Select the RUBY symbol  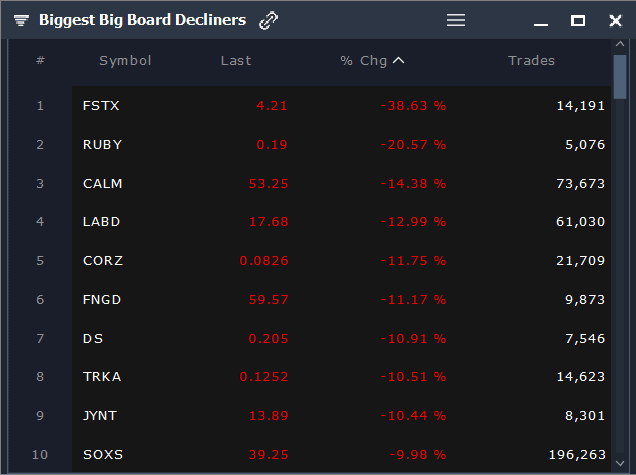(102, 144)
